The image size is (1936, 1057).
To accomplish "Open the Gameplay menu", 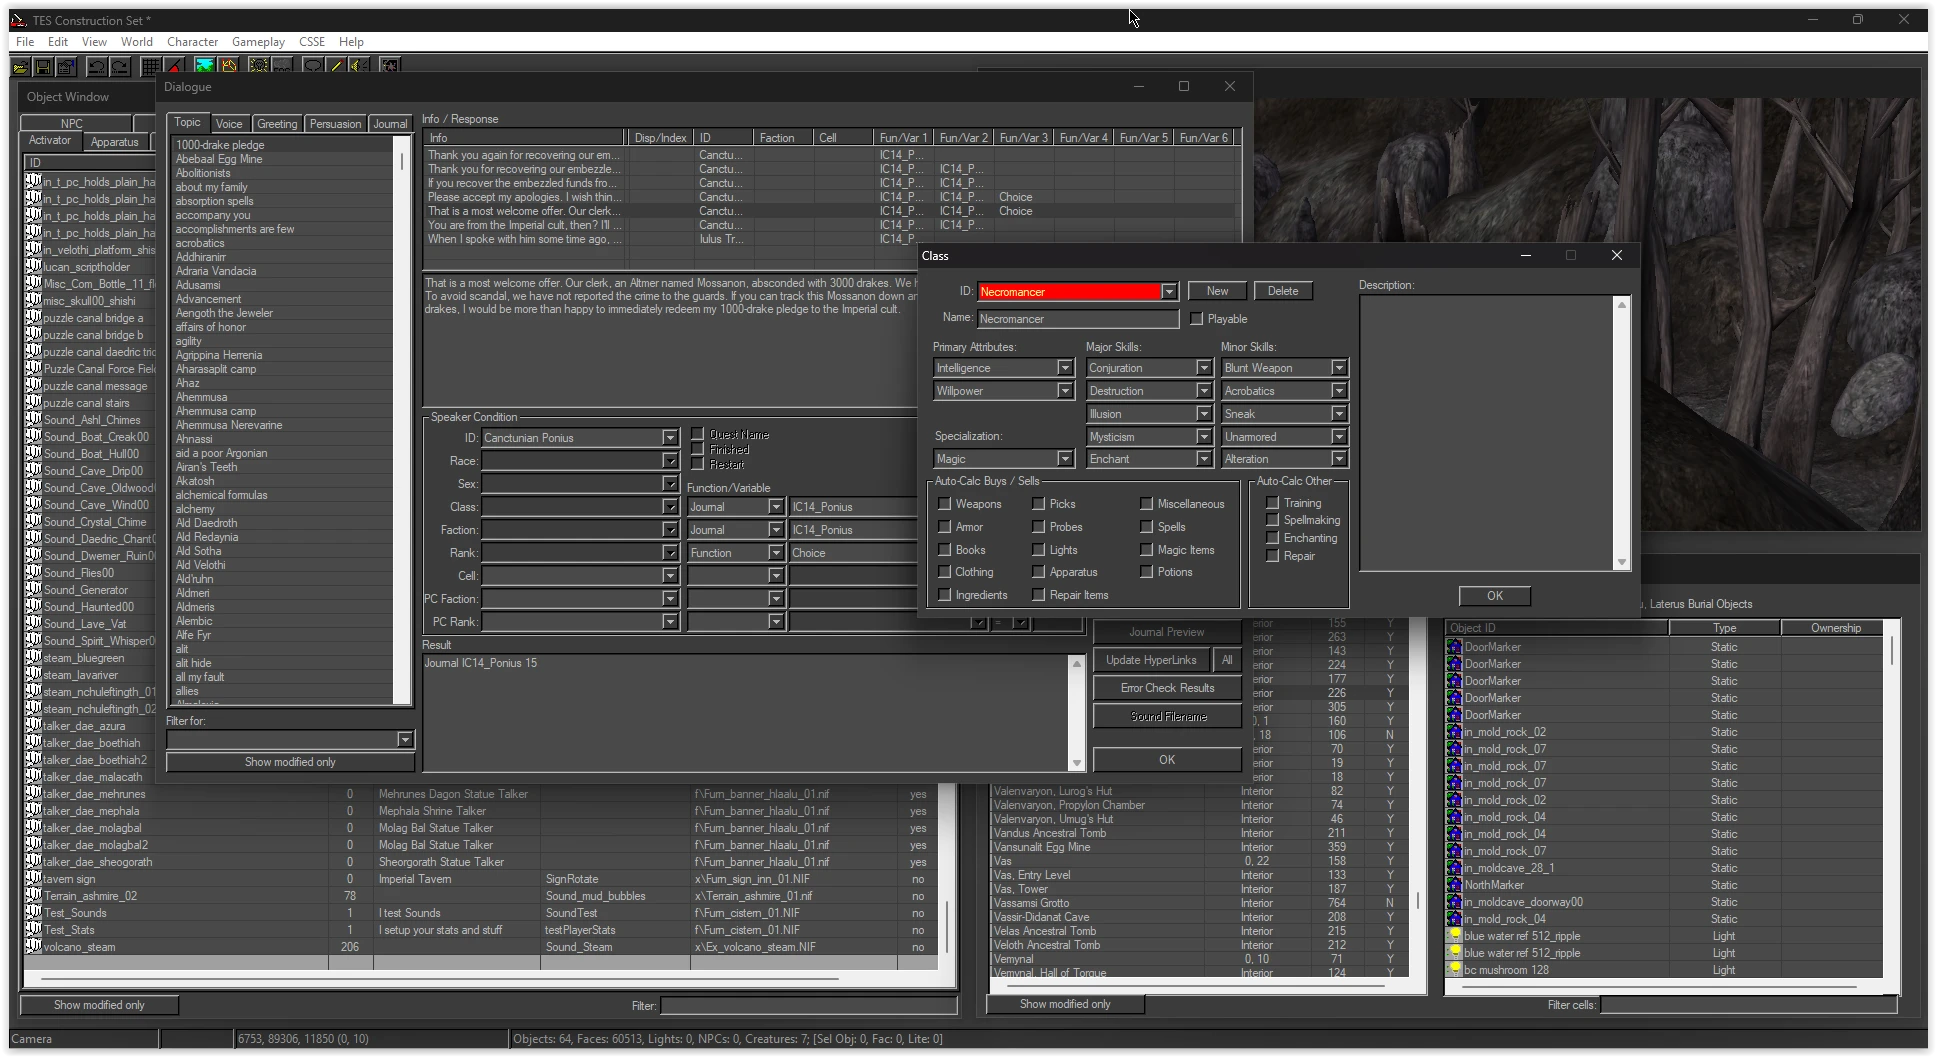I will (x=258, y=42).
